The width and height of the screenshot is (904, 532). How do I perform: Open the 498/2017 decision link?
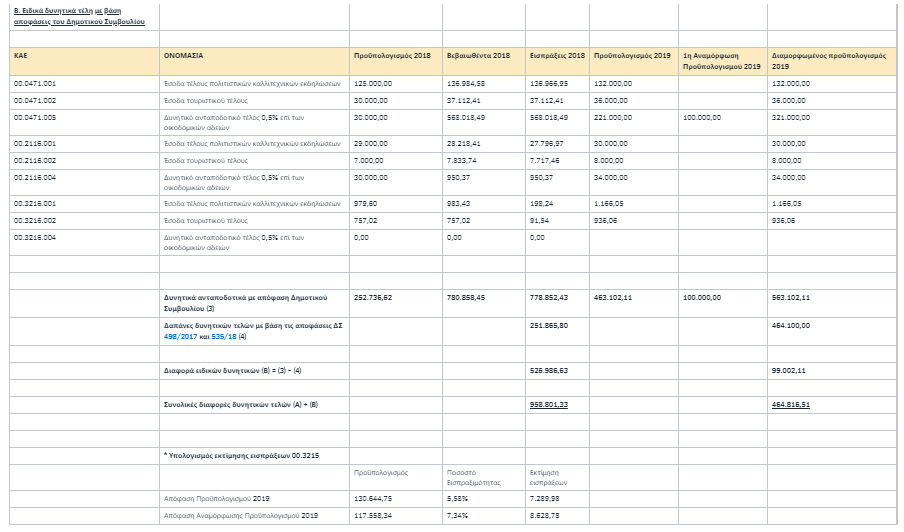tap(178, 337)
